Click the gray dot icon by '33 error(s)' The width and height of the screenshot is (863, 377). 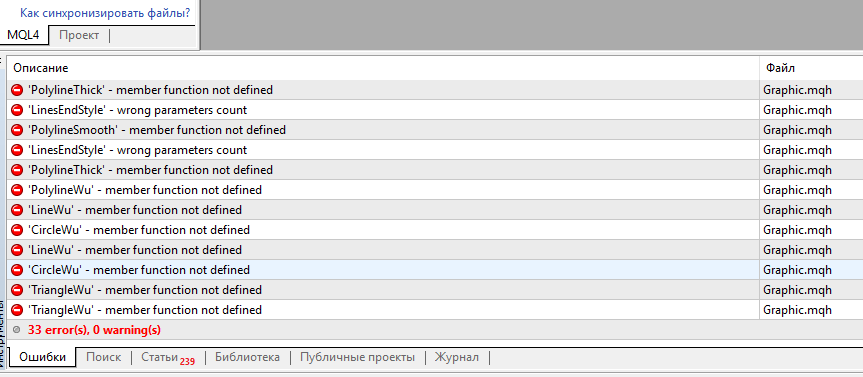[x=17, y=330]
